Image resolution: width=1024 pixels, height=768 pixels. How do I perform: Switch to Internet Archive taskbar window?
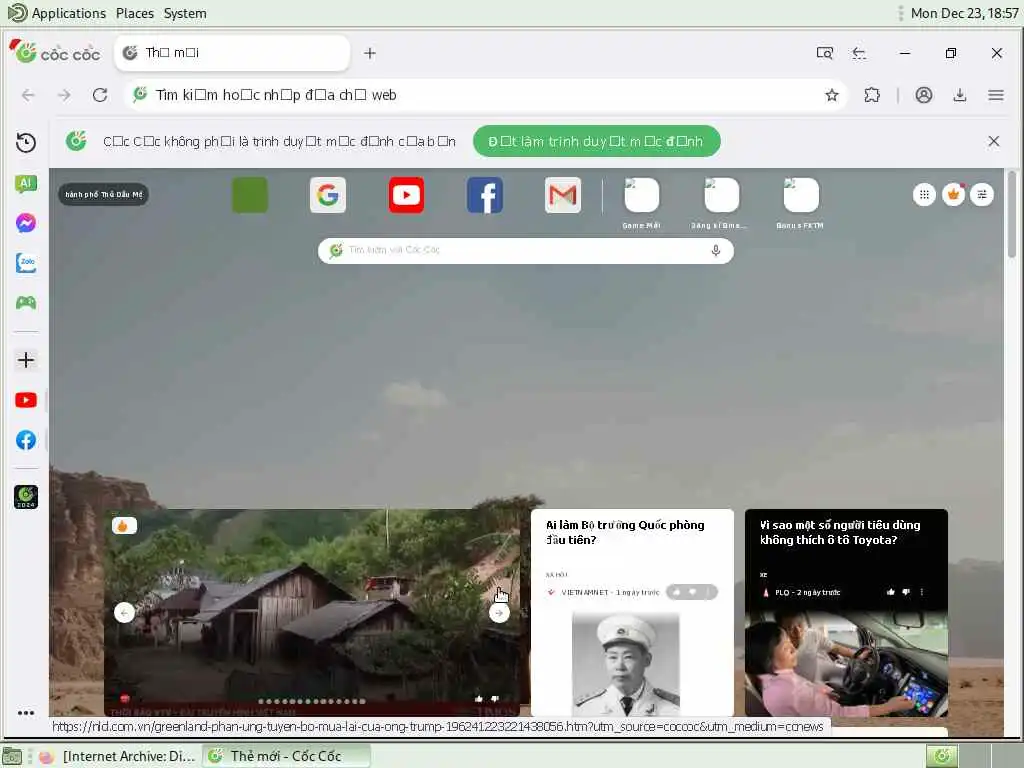[x=118, y=756]
